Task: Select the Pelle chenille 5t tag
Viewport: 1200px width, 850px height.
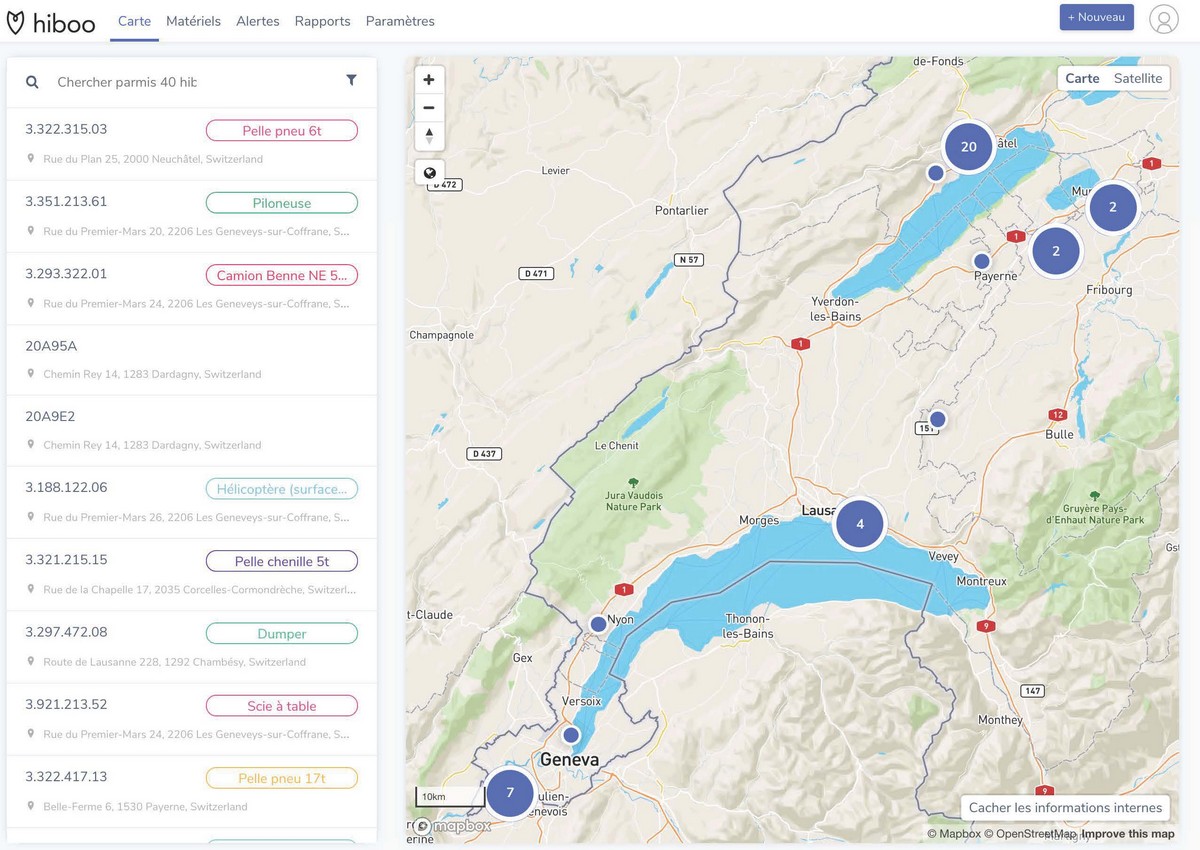Action: click(x=281, y=561)
